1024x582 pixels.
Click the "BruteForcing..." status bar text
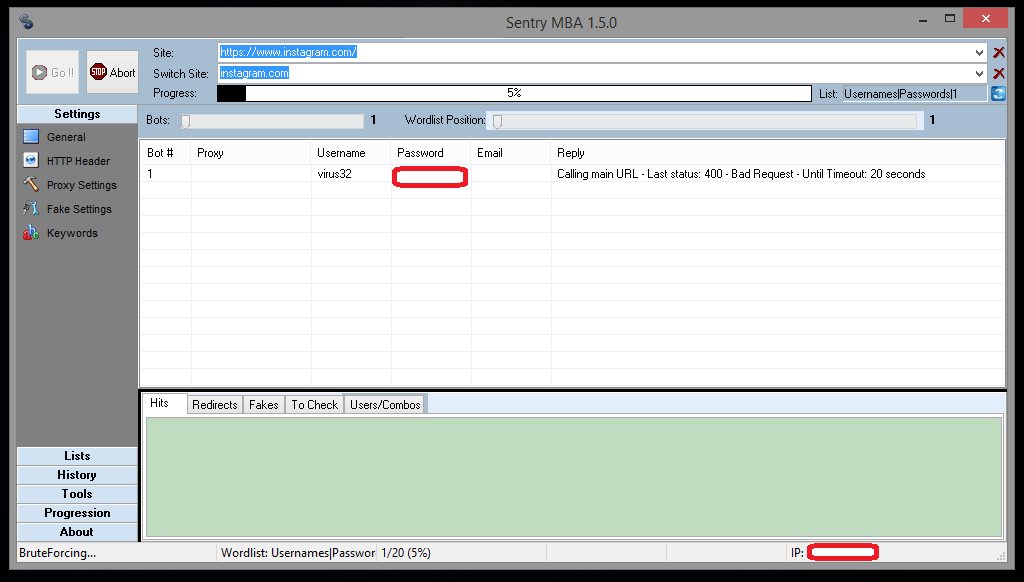coord(57,553)
